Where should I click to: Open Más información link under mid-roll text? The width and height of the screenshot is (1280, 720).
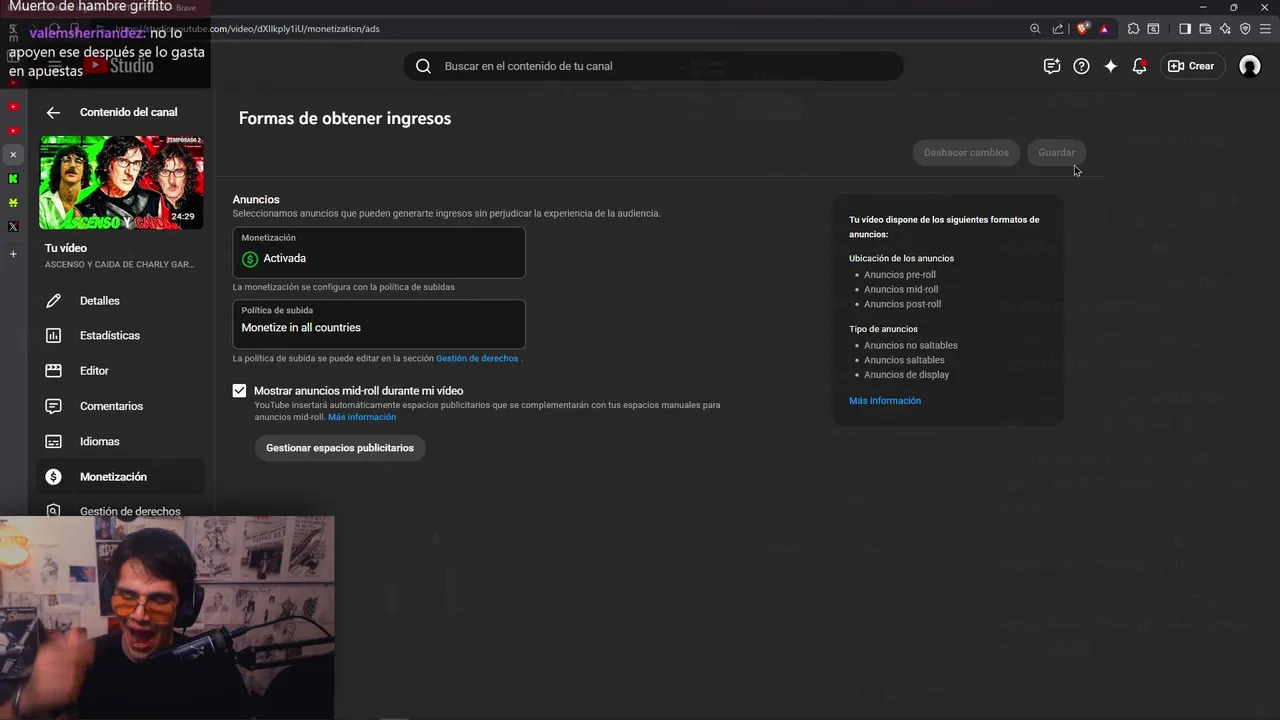click(362, 417)
